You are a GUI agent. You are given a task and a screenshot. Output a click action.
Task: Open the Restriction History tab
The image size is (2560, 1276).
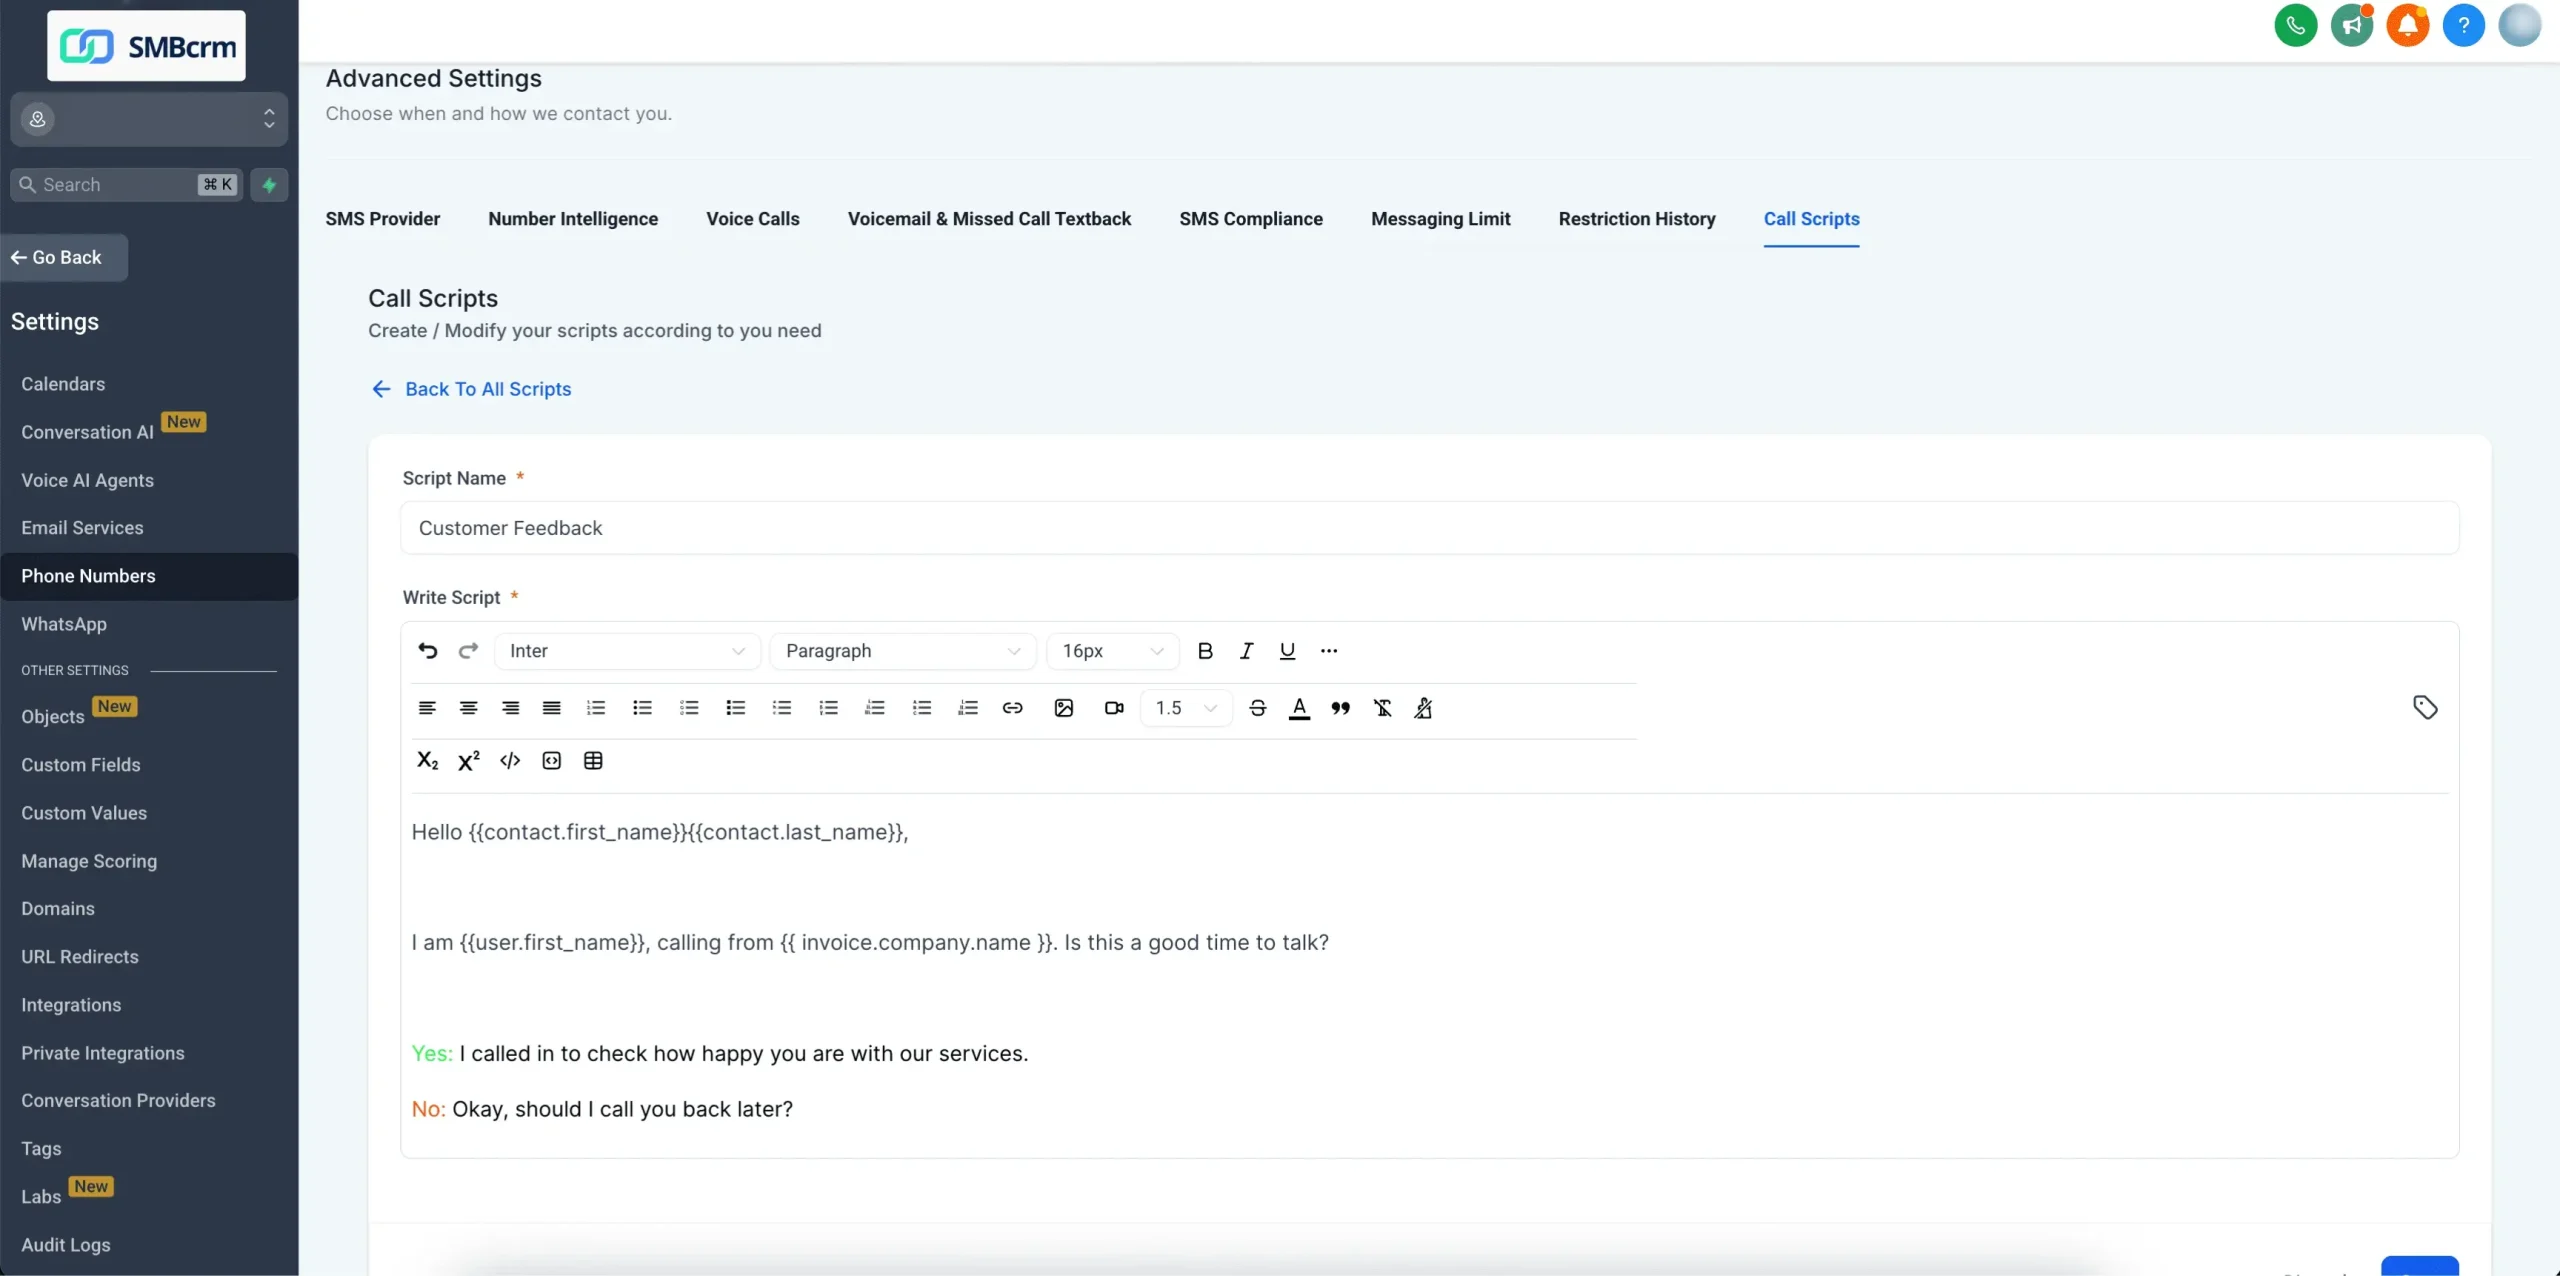tap(1637, 219)
